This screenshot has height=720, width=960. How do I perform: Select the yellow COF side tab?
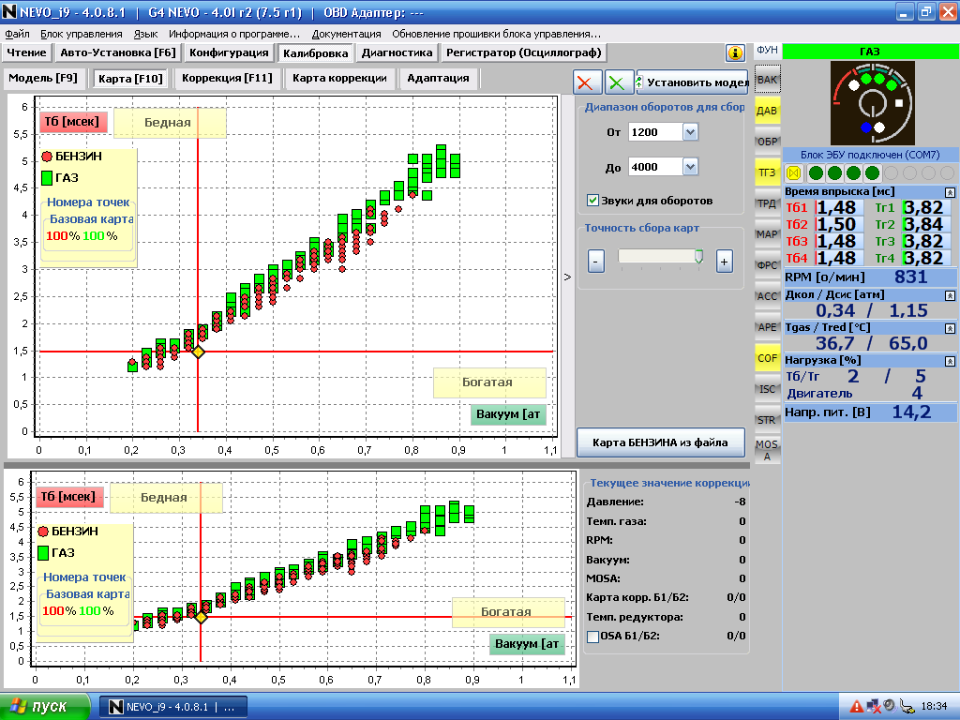pos(767,357)
